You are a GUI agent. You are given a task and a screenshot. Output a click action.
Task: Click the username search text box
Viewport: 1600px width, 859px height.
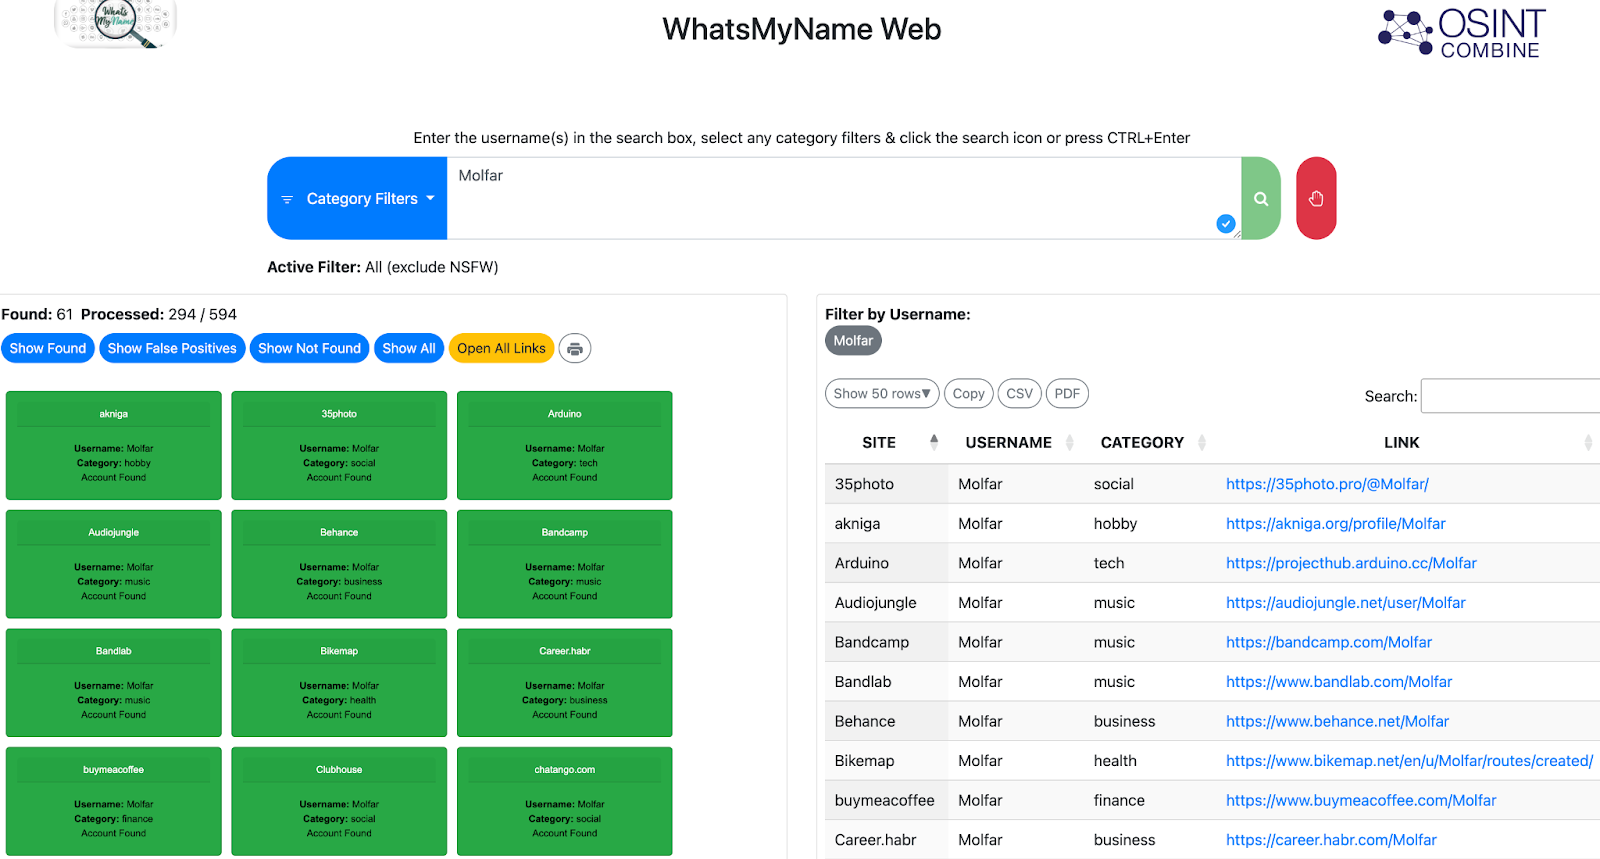[x=844, y=198]
